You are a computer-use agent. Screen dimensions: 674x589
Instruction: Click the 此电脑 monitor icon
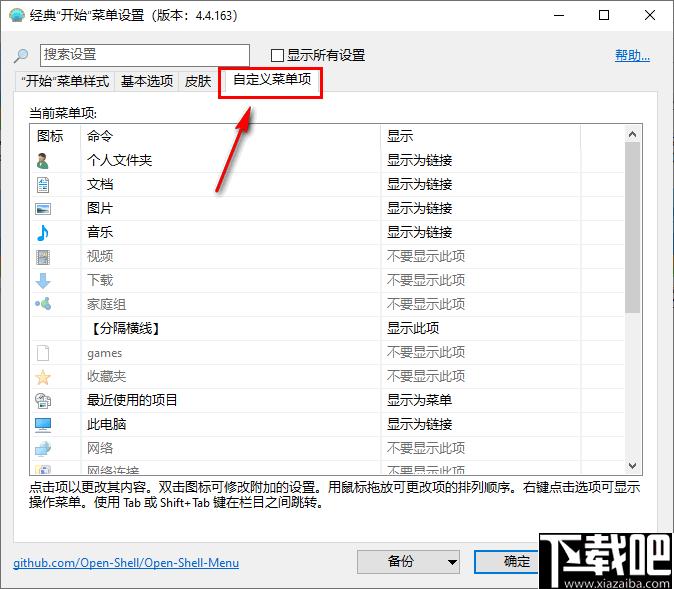(x=43, y=425)
